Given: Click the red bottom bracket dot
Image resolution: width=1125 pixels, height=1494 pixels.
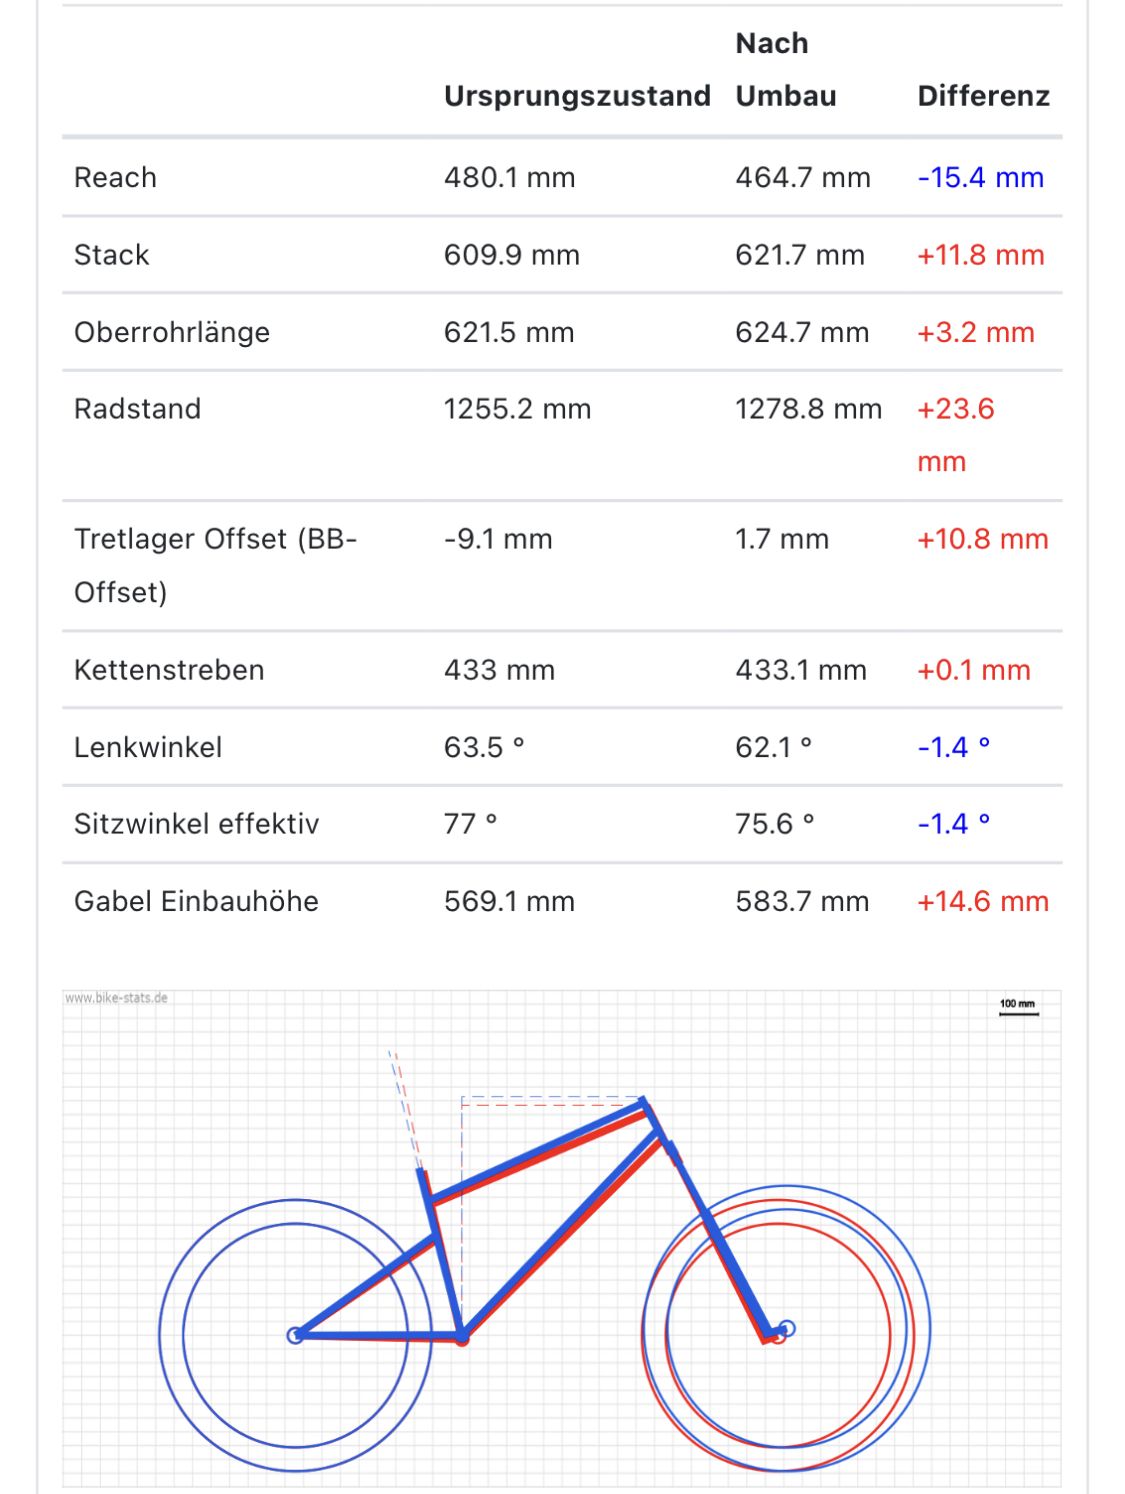Looking at the screenshot, I should pos(462,1339).
